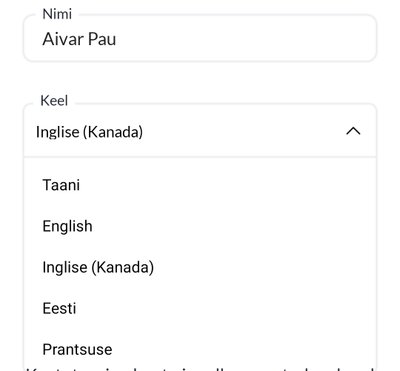Viewport: 400px width, 371px height.
Task: Switch the language to Estonian (Eesti)
Action: (x=200, y=308)
